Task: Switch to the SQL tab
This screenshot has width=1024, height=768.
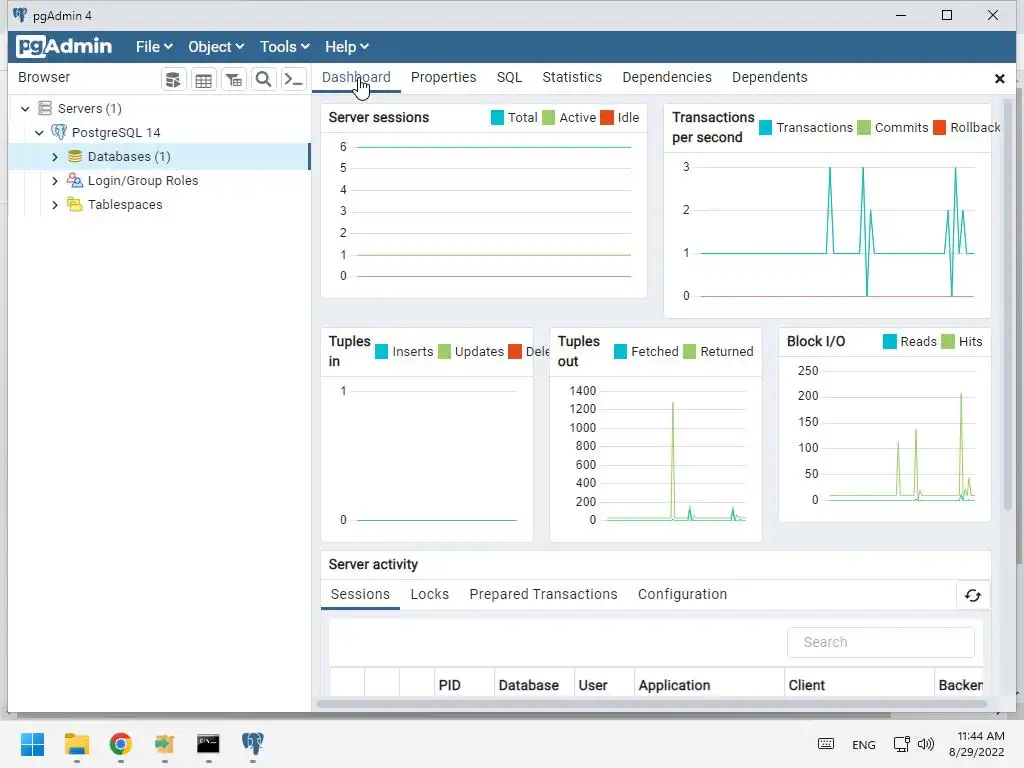Action: pos(509,77)
